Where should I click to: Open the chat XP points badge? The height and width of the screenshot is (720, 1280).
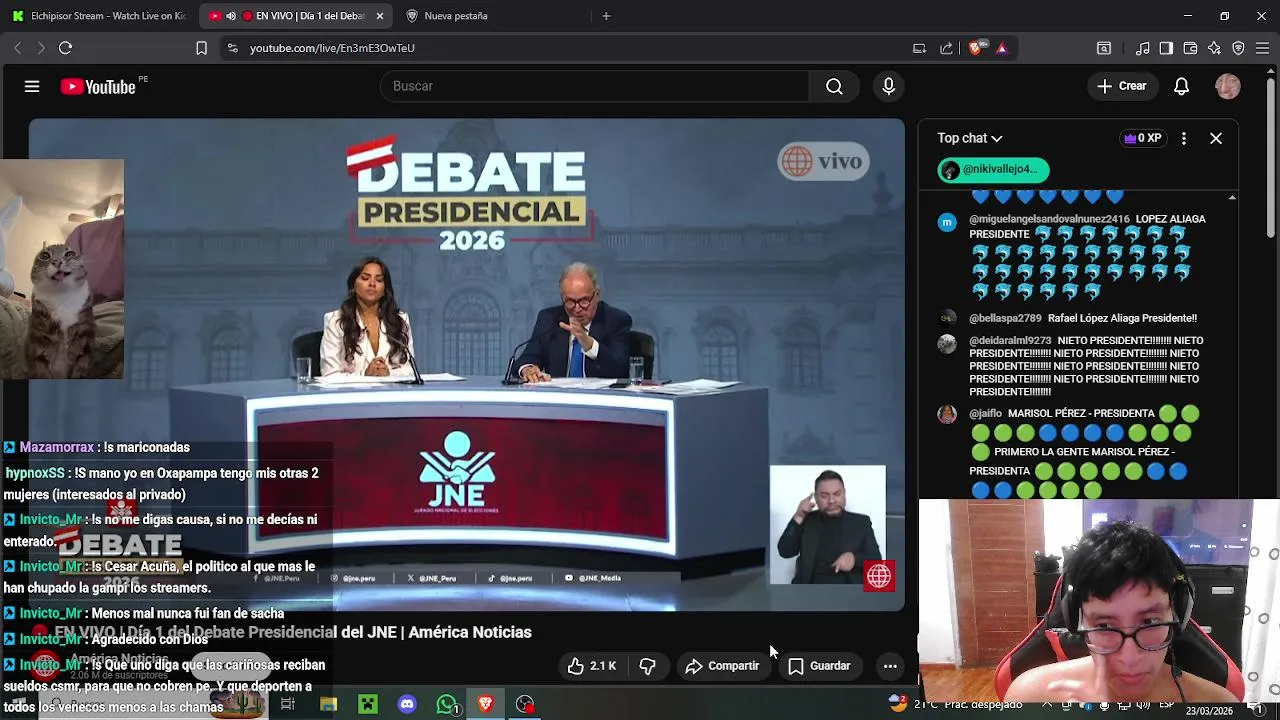(x=1143, y=138)
